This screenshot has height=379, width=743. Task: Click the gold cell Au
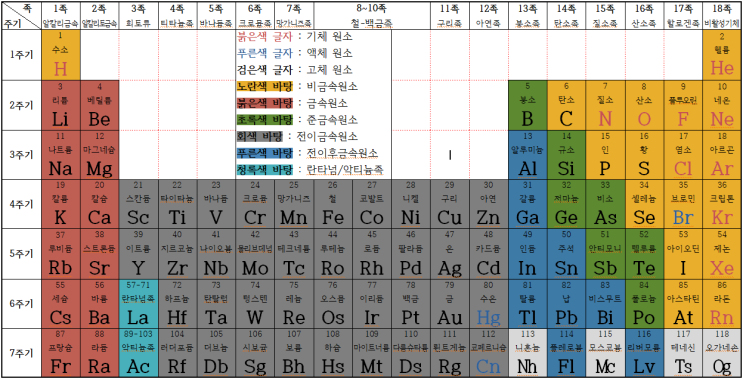click(x=450, y=304)
